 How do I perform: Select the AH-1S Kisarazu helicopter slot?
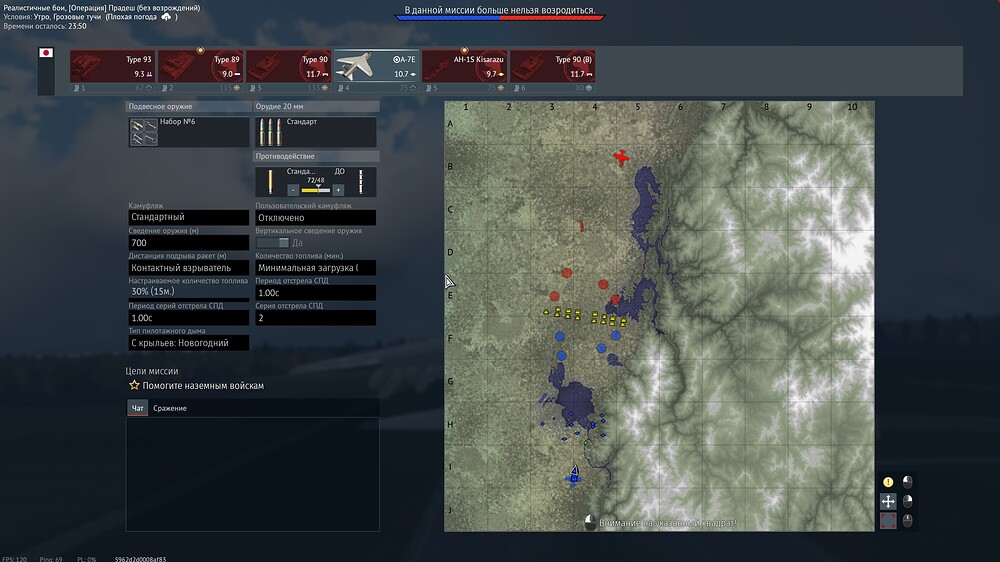coord(464,66)
